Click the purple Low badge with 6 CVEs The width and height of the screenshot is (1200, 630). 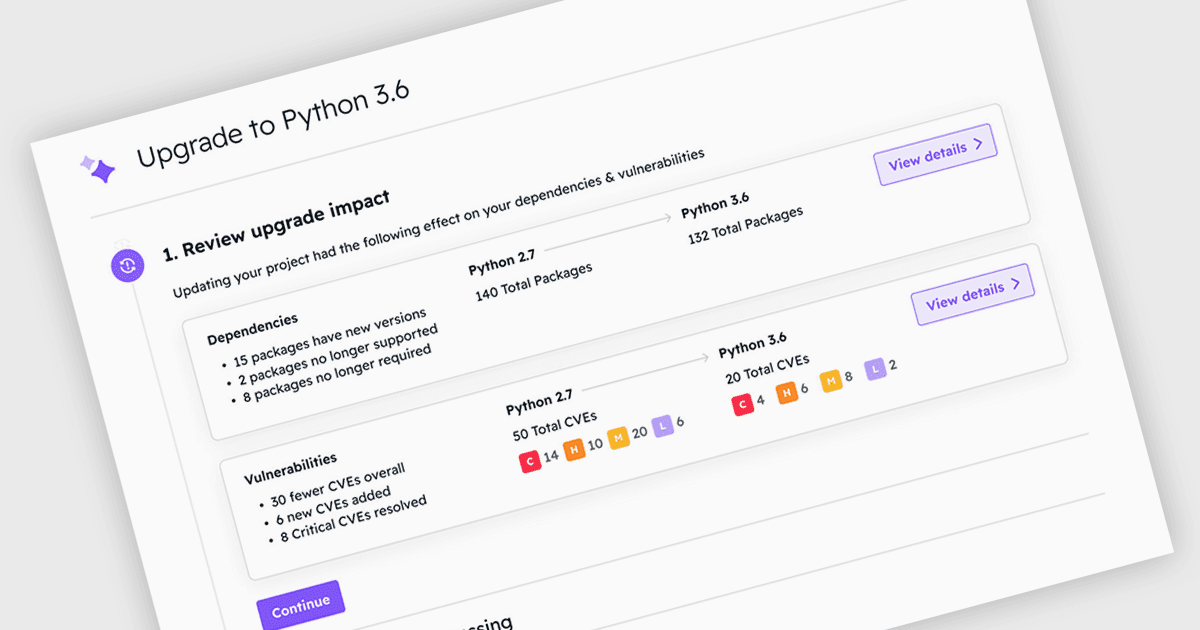[662, 427]
